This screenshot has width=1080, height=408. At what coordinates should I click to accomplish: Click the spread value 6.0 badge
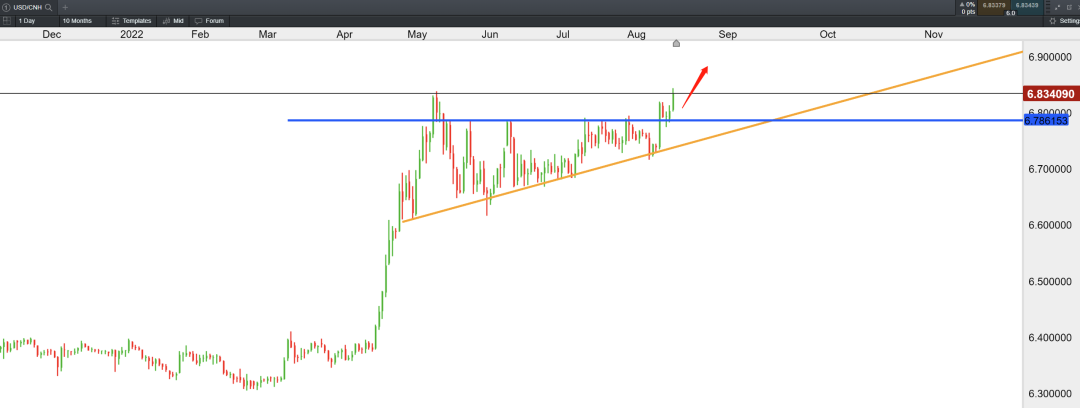pos(1010,13)
